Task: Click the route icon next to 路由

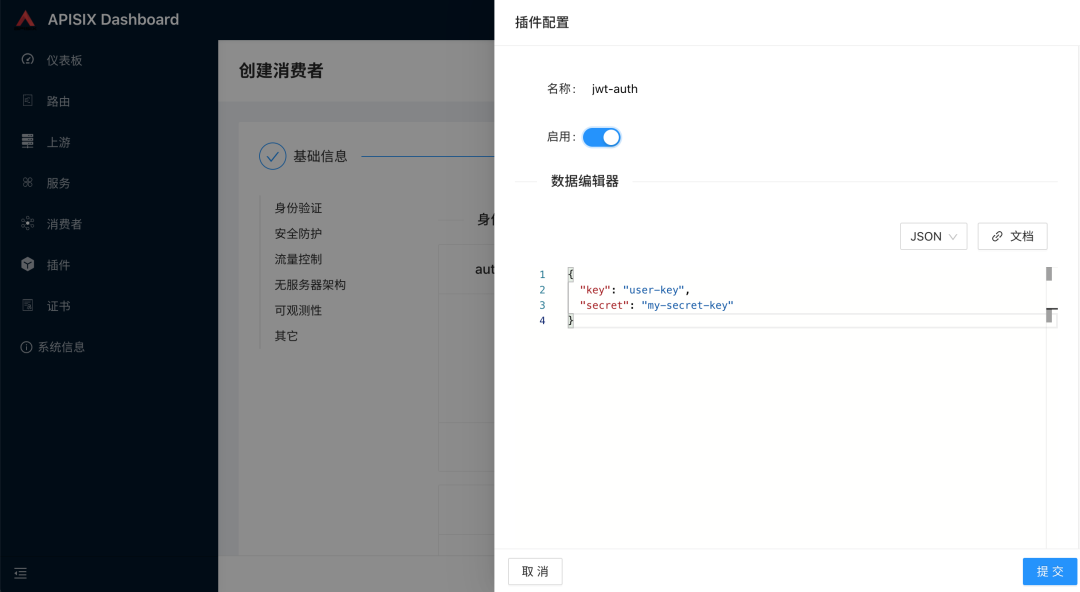Action: pos(28,101)
